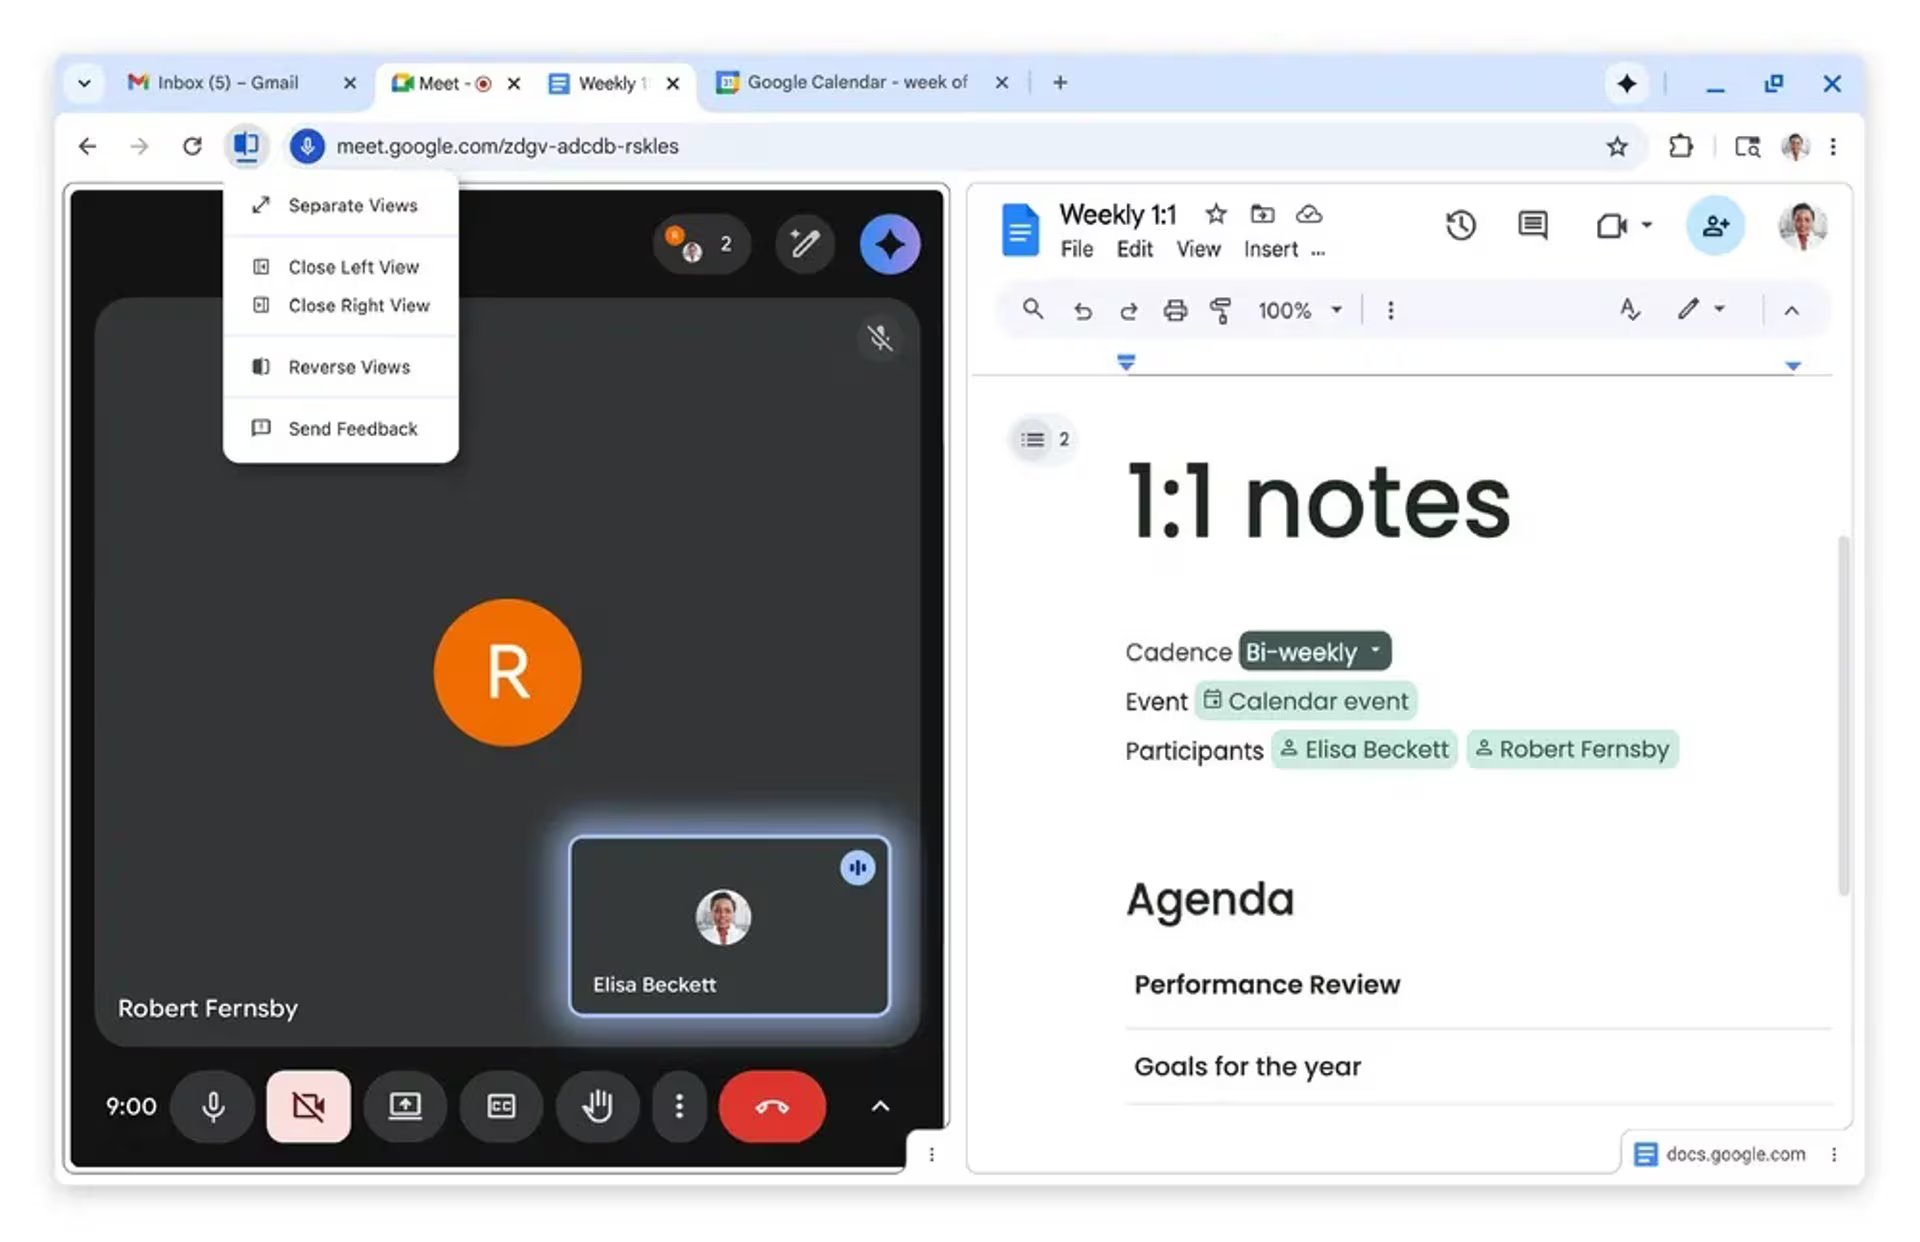Image resolution: width=1920 pixels, height=1242 pixels.
Task: Open the zoom level dropdown
Action: tap(1337, 310)
